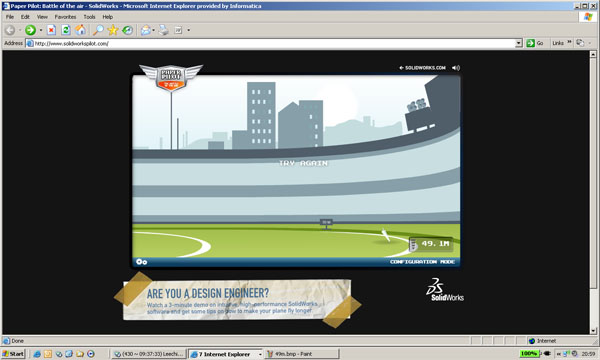Click the Refresh page icon

coord(66,30)
